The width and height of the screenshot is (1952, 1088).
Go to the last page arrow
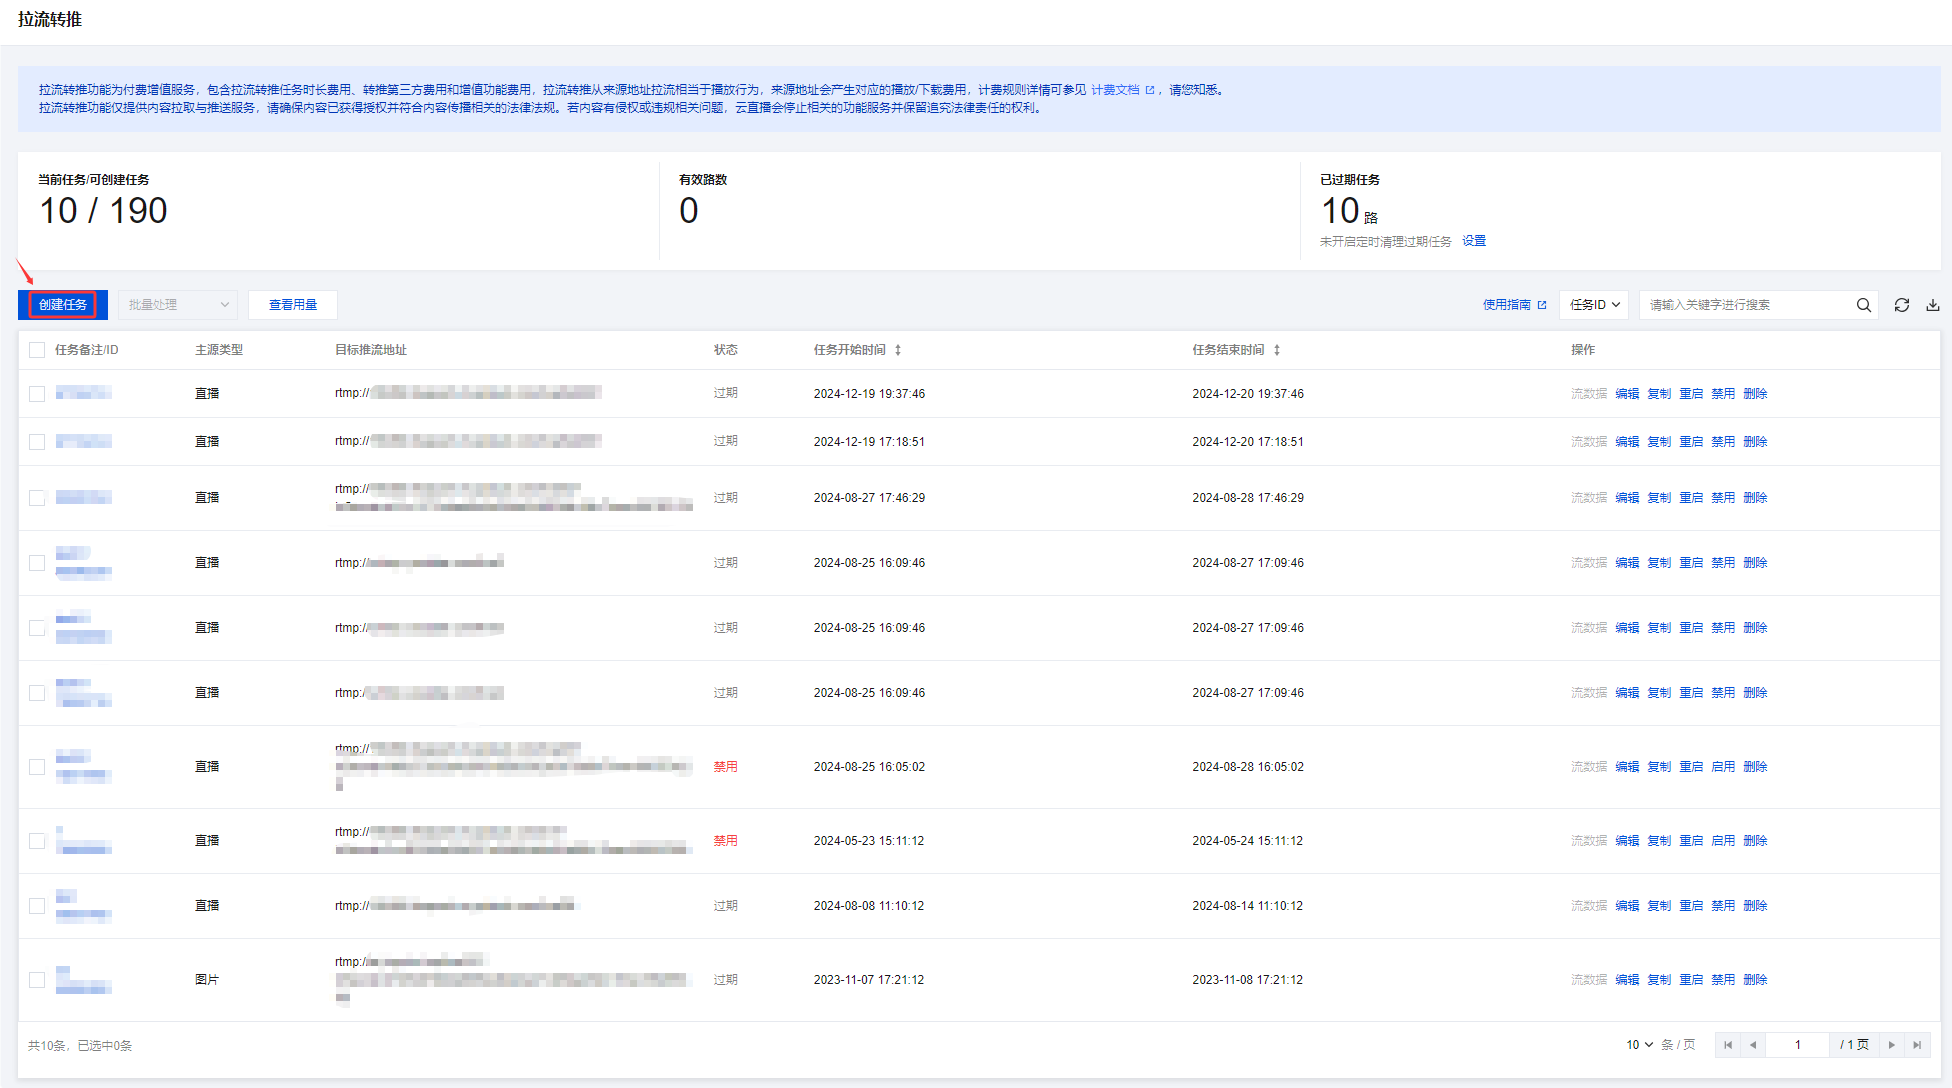click(x=1916, y=1045)
